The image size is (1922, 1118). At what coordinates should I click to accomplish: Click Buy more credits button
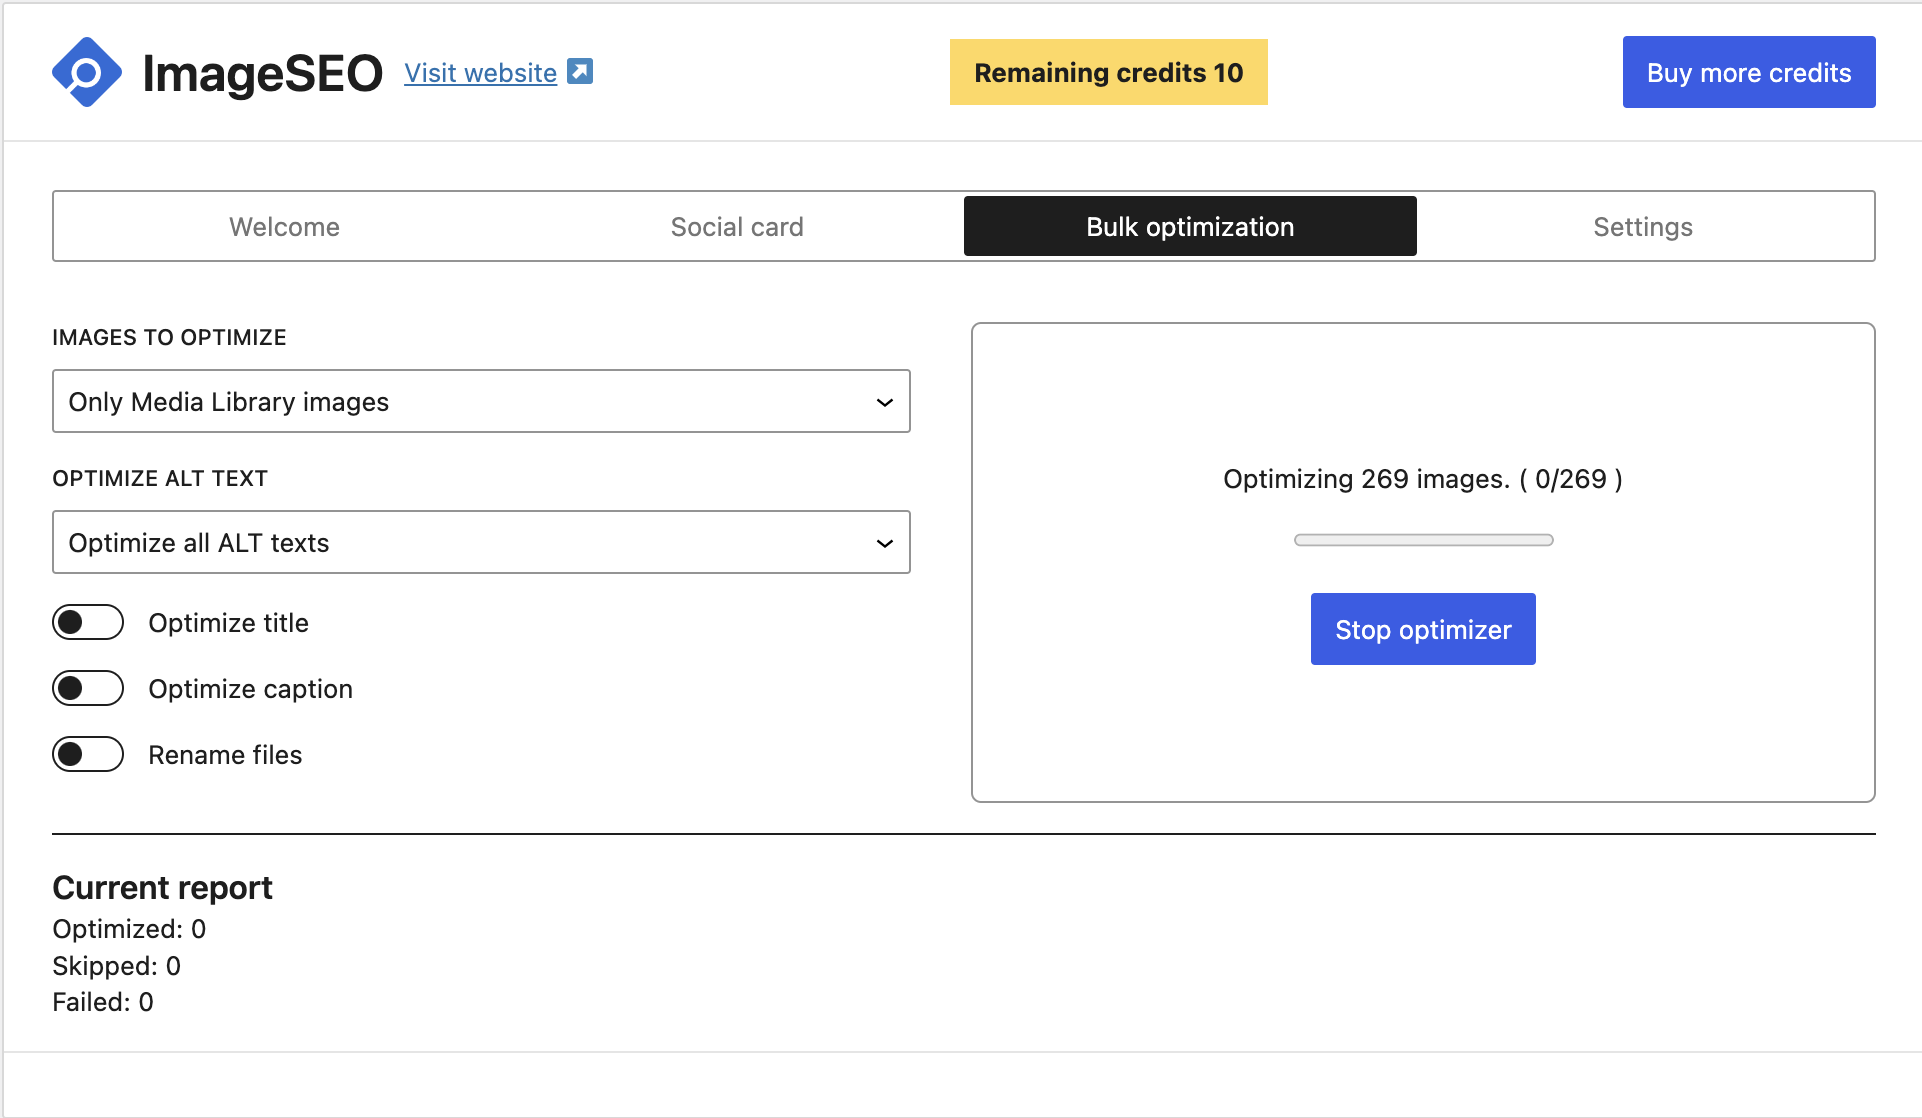(x=1748, y=72)
